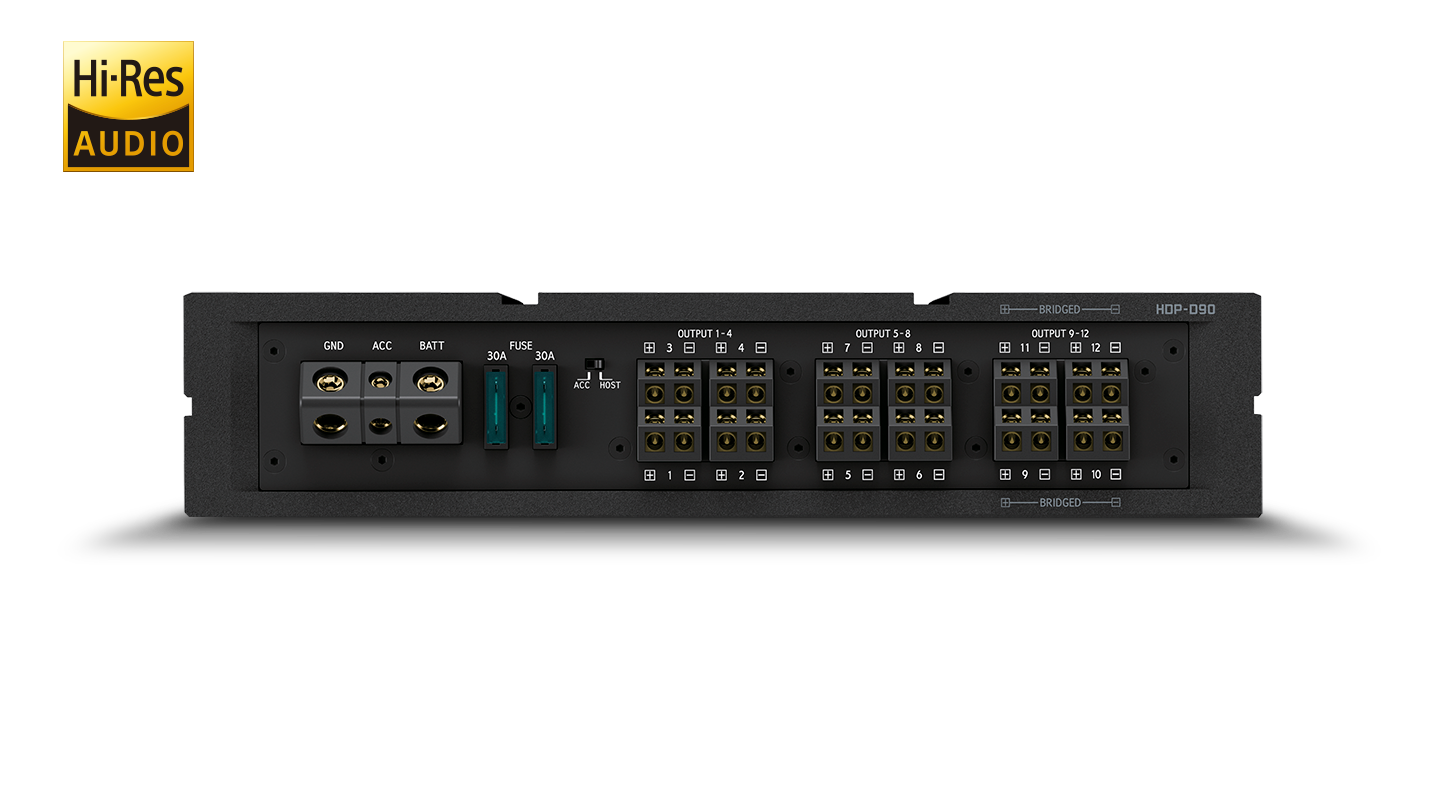The height and width of the screenshot is (810, 1440).
Task: Click the number 7 output label
Action: click(847, 348)
